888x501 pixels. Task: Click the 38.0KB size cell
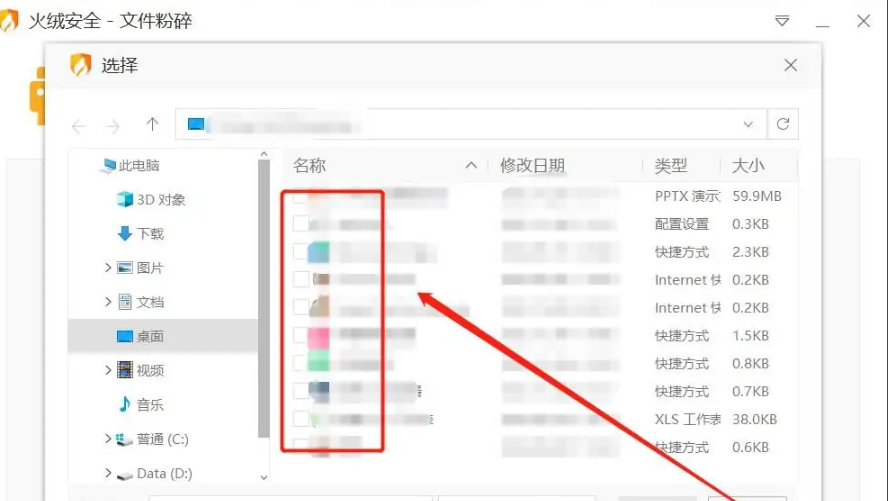coord(754,419)
